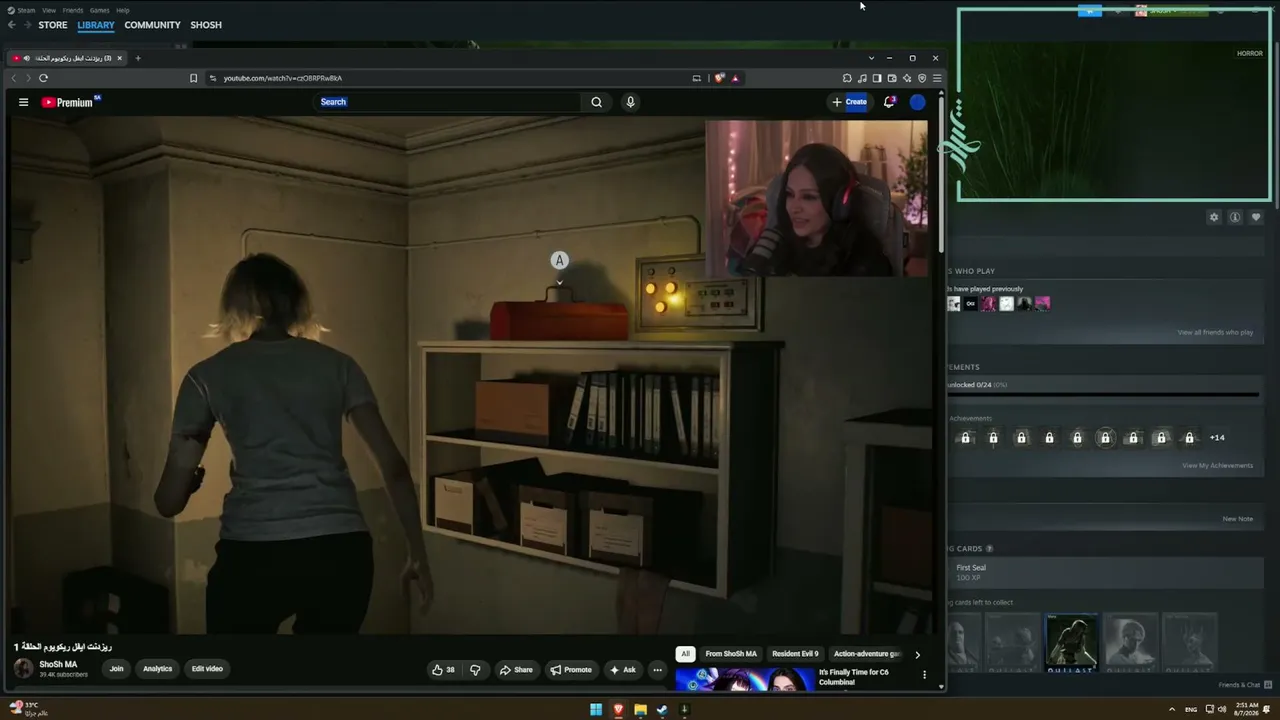Open the COMMUNITY tab in Steam
This screenshot has height=720, width=1280.
click(152, 25)
